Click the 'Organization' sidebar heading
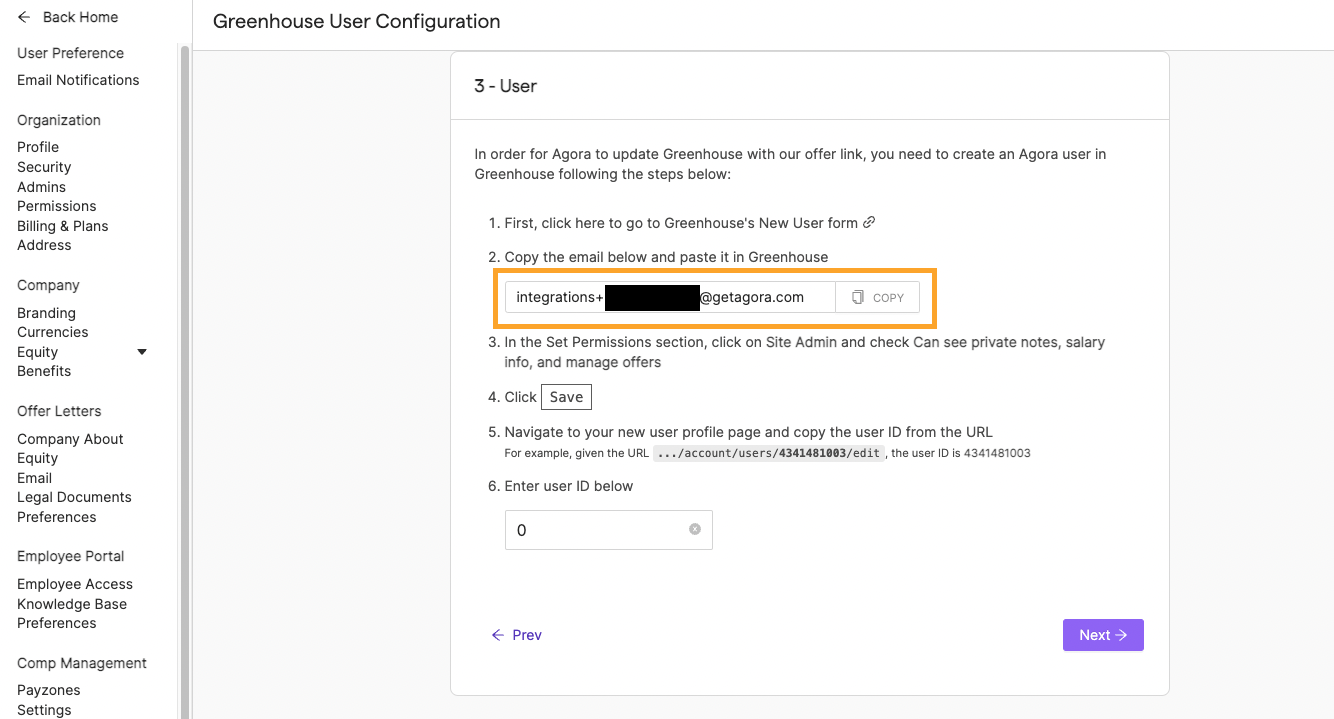The height and width of the screenshot is (719, 1334). (59, 120)
